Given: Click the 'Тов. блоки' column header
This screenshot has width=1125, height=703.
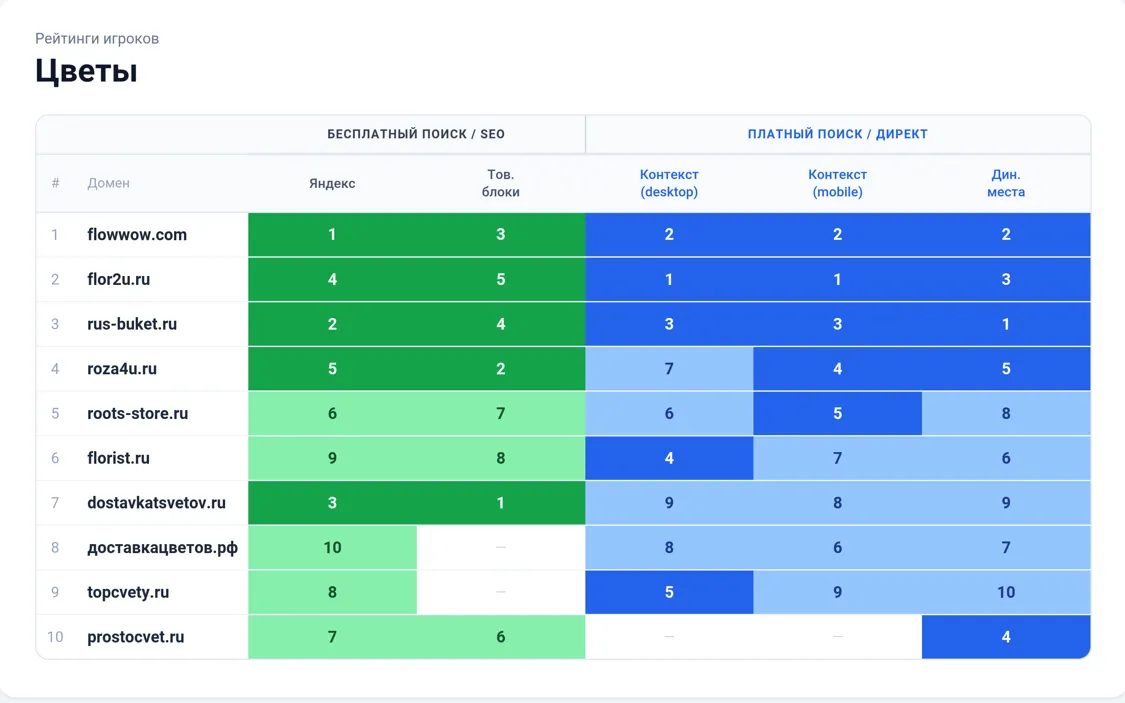Looking at the screenshot, I should (501, 183).
